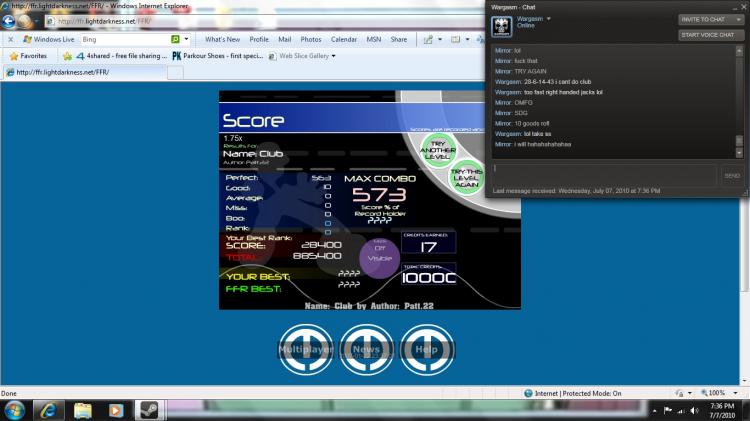Click Try Another Level green button

[438, 150]
